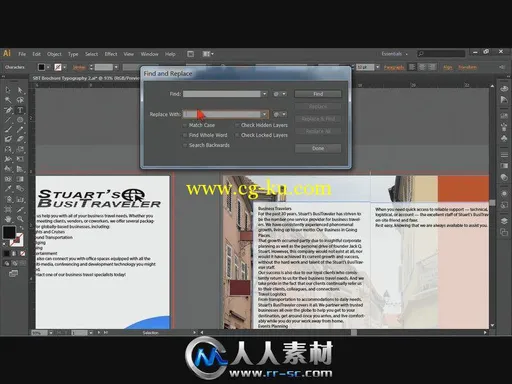Open the Paragraph panel link
This screenshot has height=384, width=512.
tap(394, 67)
